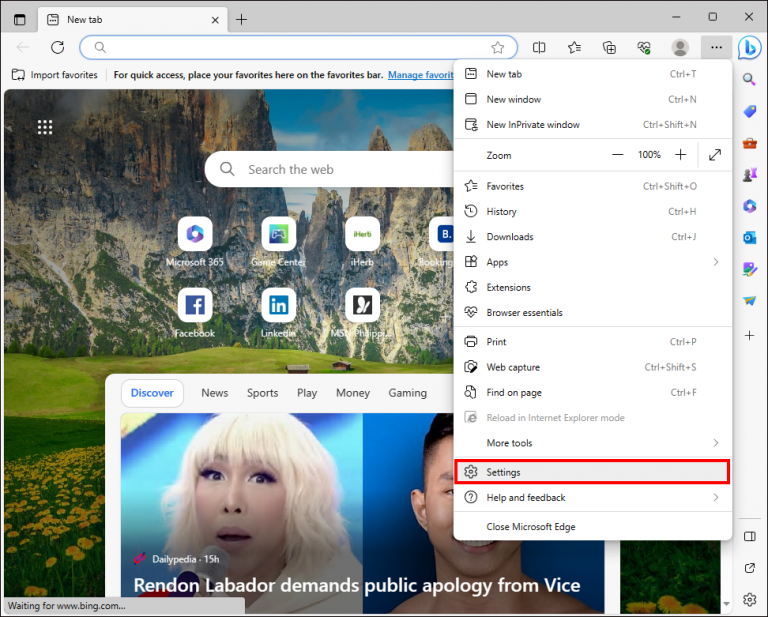Screen dimensions: 768x617
Task: Open Extensions menu item
Action: pyautogui.click(x=593, y=287)
